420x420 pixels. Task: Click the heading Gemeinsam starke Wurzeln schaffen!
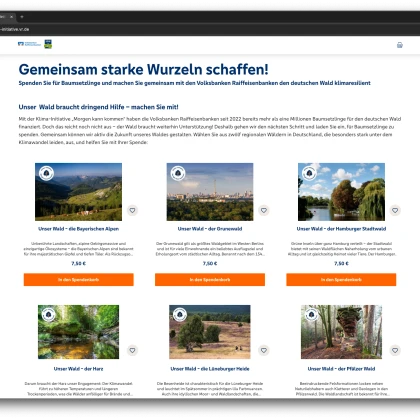(144, 70)
